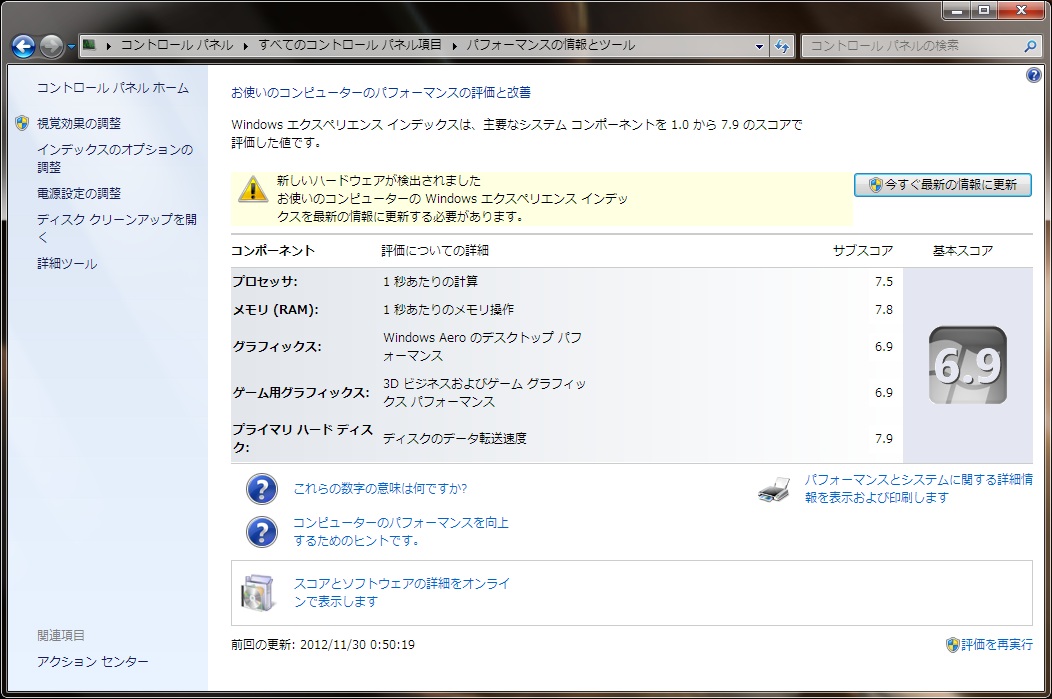This screenshot has width=1052, height=699.
Task: Open アクション センター link
Action: tap(93, 661)
